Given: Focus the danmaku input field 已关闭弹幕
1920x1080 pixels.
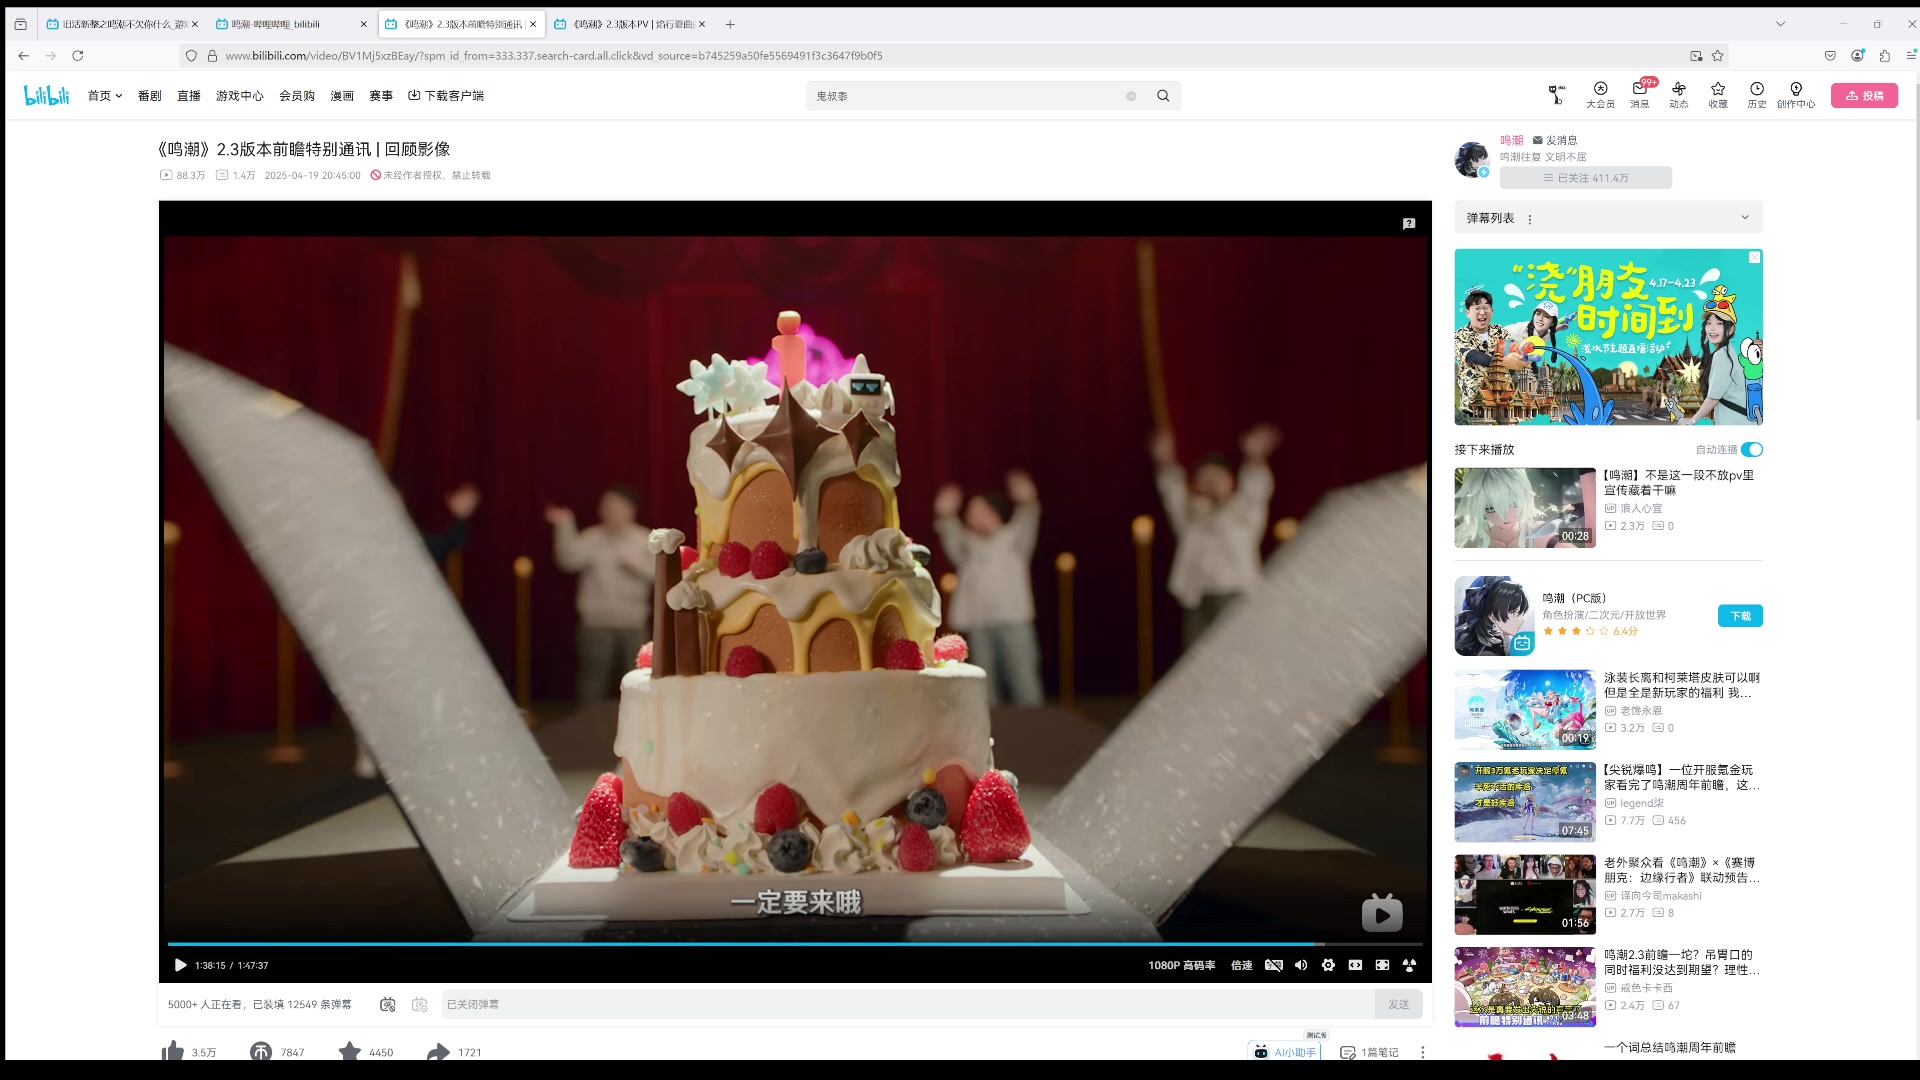Looking at the screenshot, I should point(907,1004).
